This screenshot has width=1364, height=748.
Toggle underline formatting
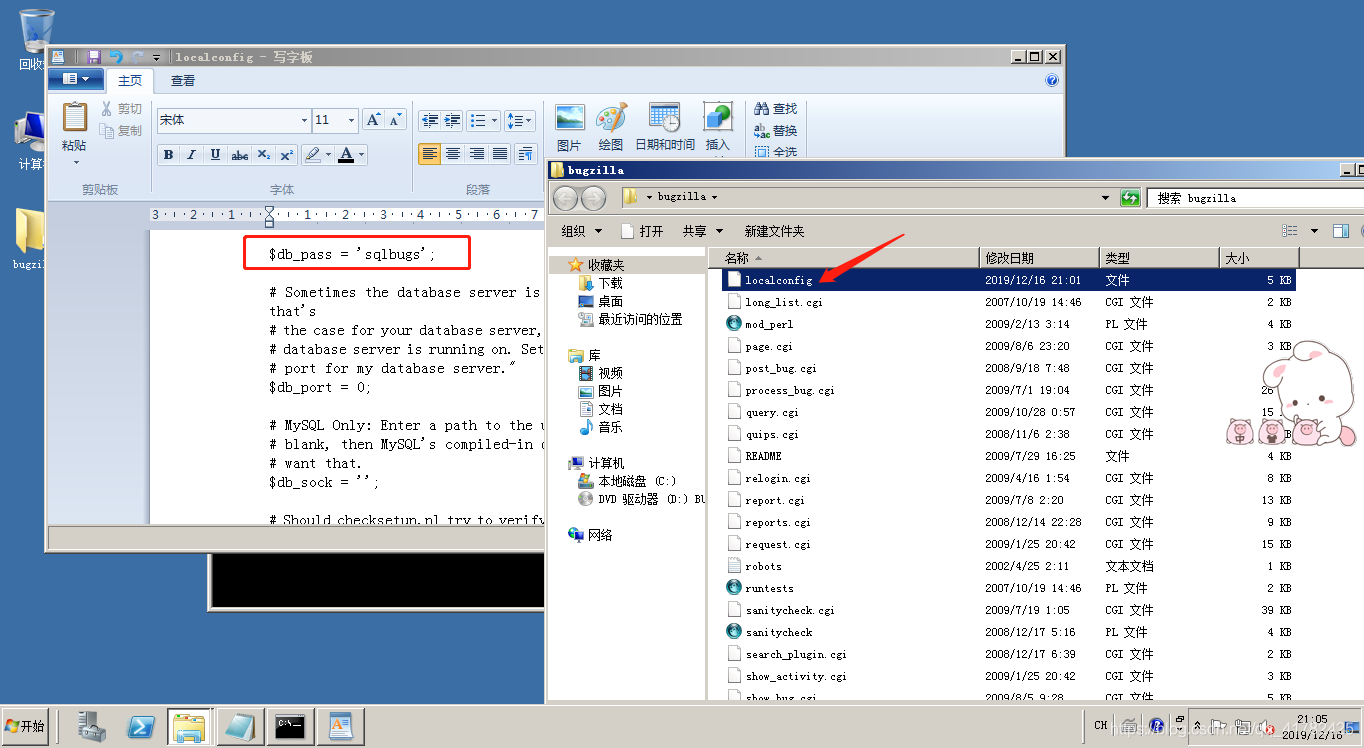215,155
